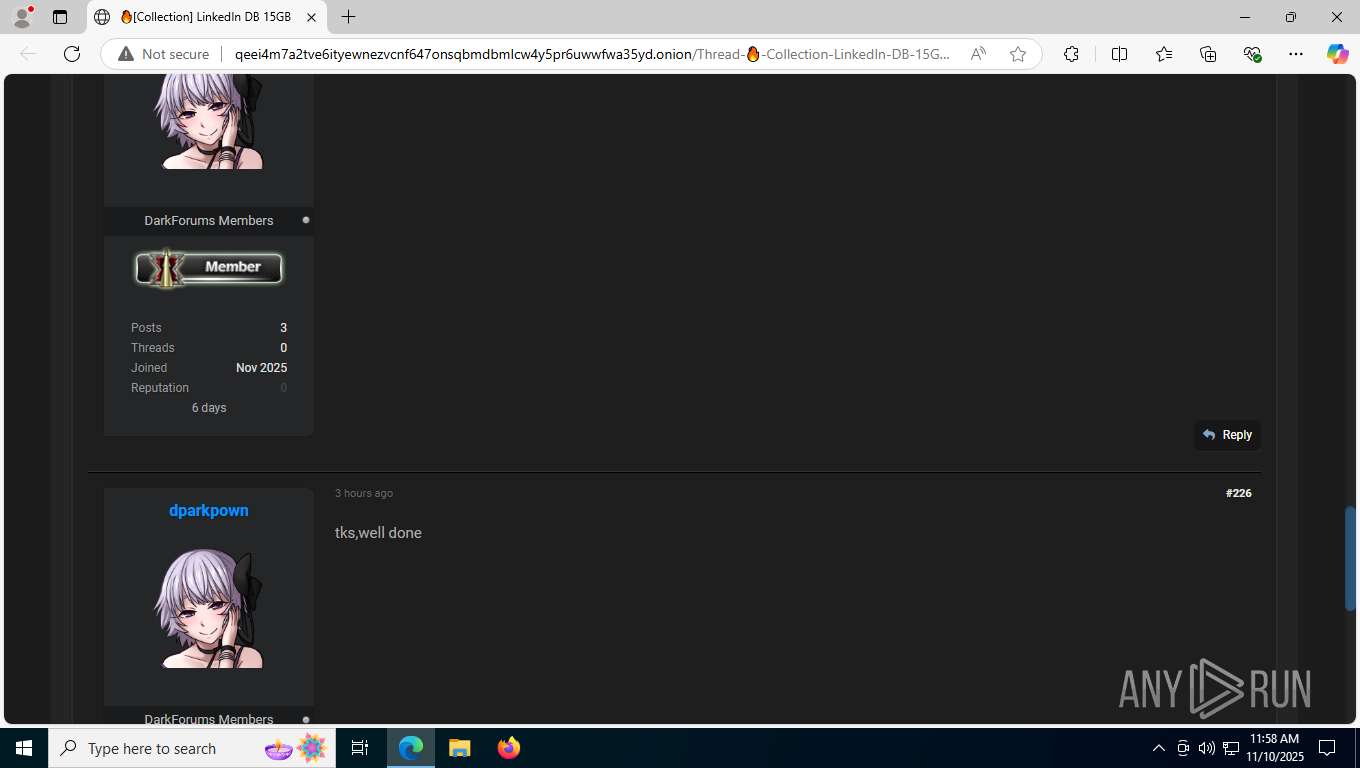
Task: Click the page vertical scrollbar thumb
Action: (x=1351, y=558)
